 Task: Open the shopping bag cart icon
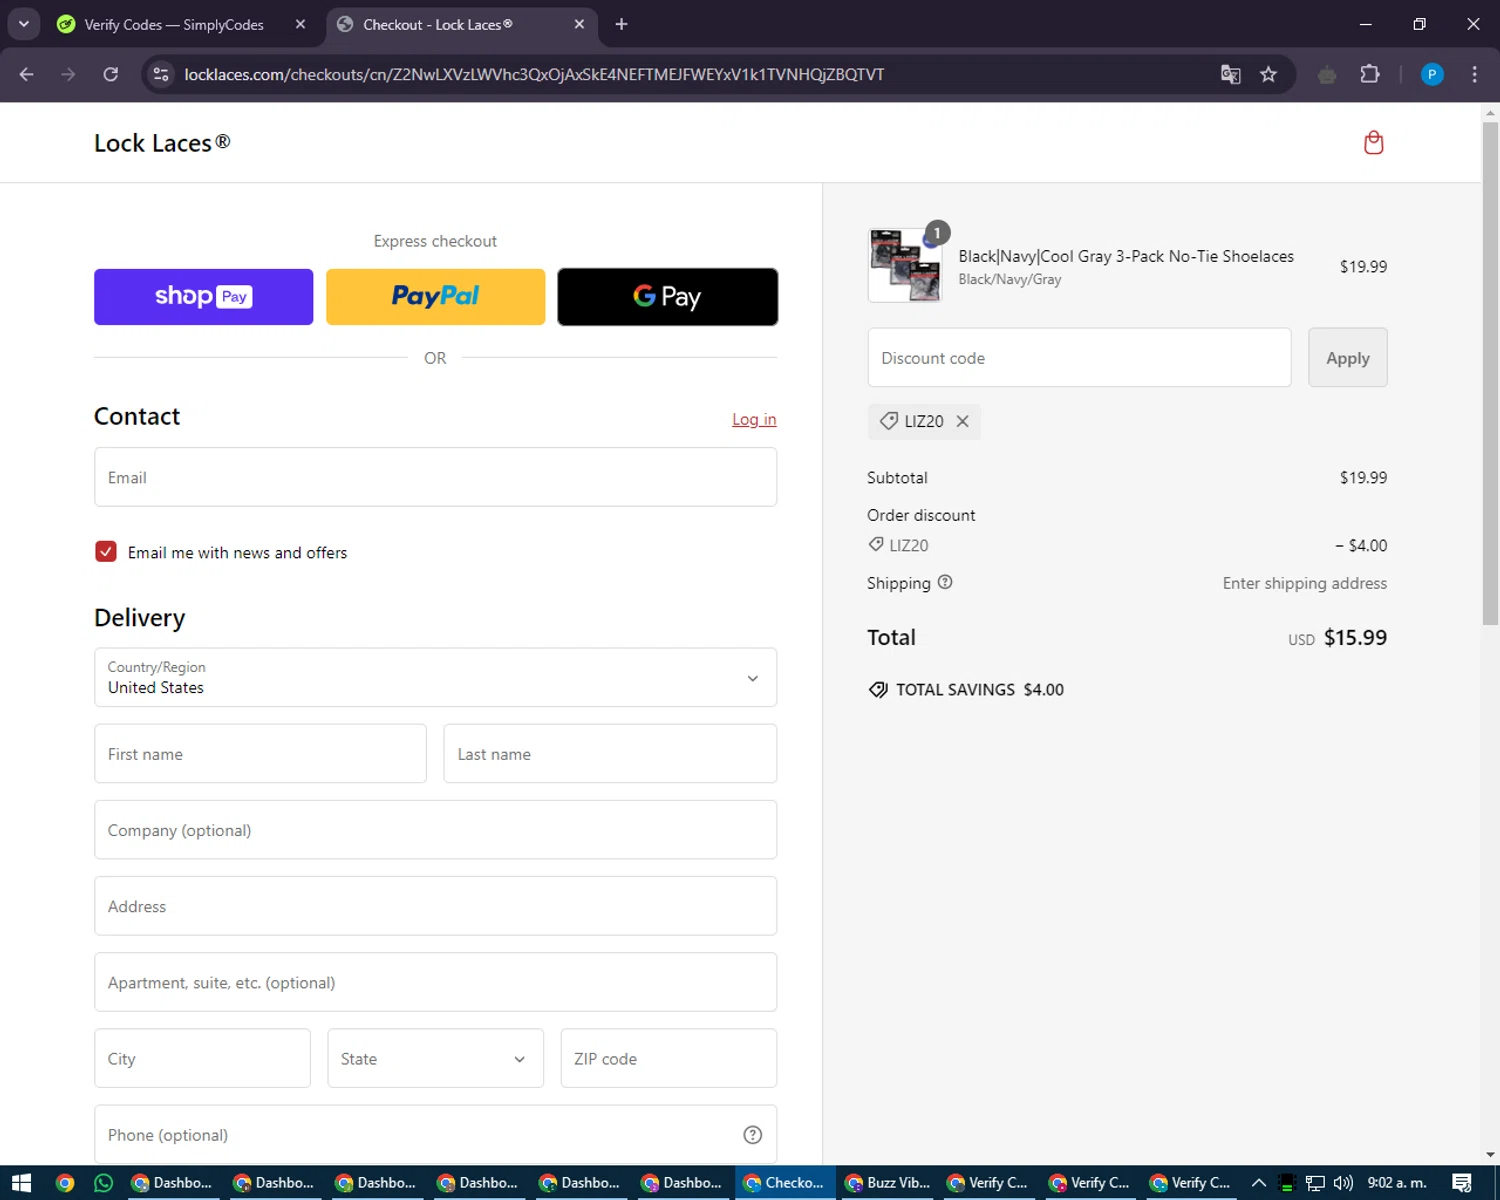[x=1373, y=143]
